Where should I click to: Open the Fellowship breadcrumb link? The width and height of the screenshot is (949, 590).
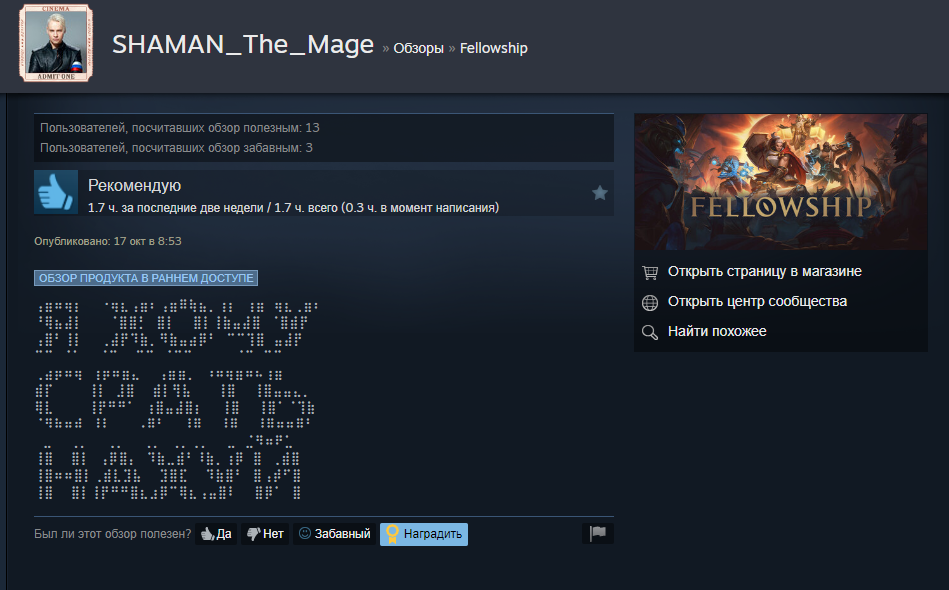(x=493, y=48)
